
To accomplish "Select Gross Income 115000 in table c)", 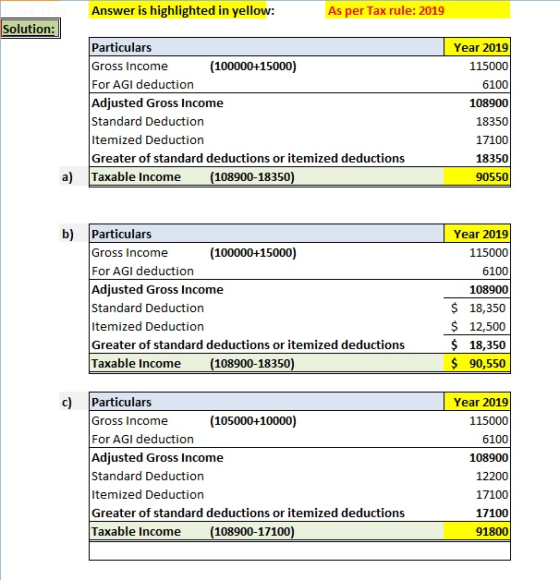I will (489, 421).
